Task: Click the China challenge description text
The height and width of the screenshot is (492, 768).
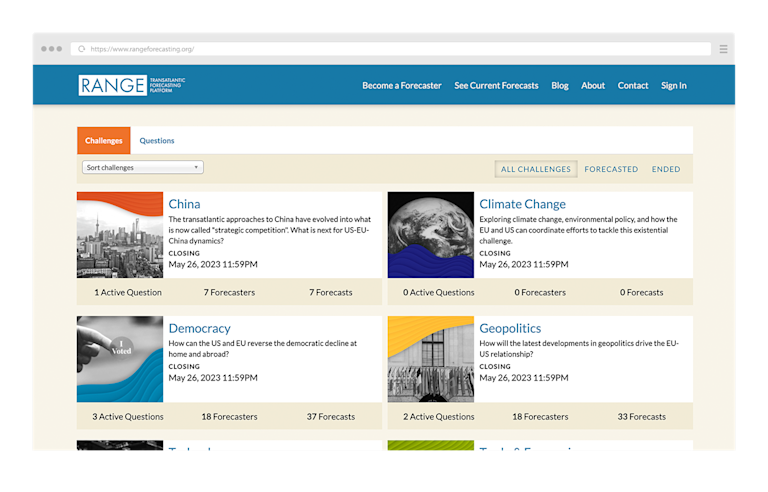Action: [x=270, y=230]
